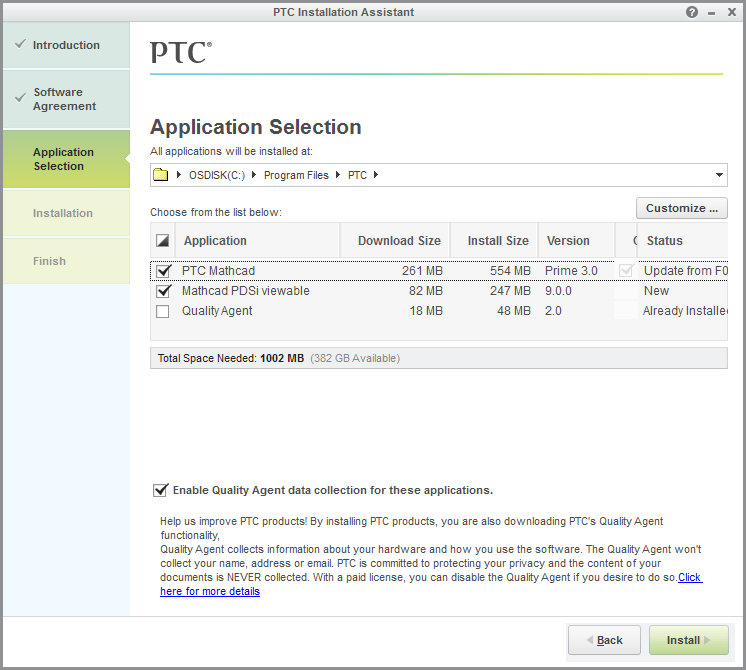Sort by the Application column header

tap(257, 241)
